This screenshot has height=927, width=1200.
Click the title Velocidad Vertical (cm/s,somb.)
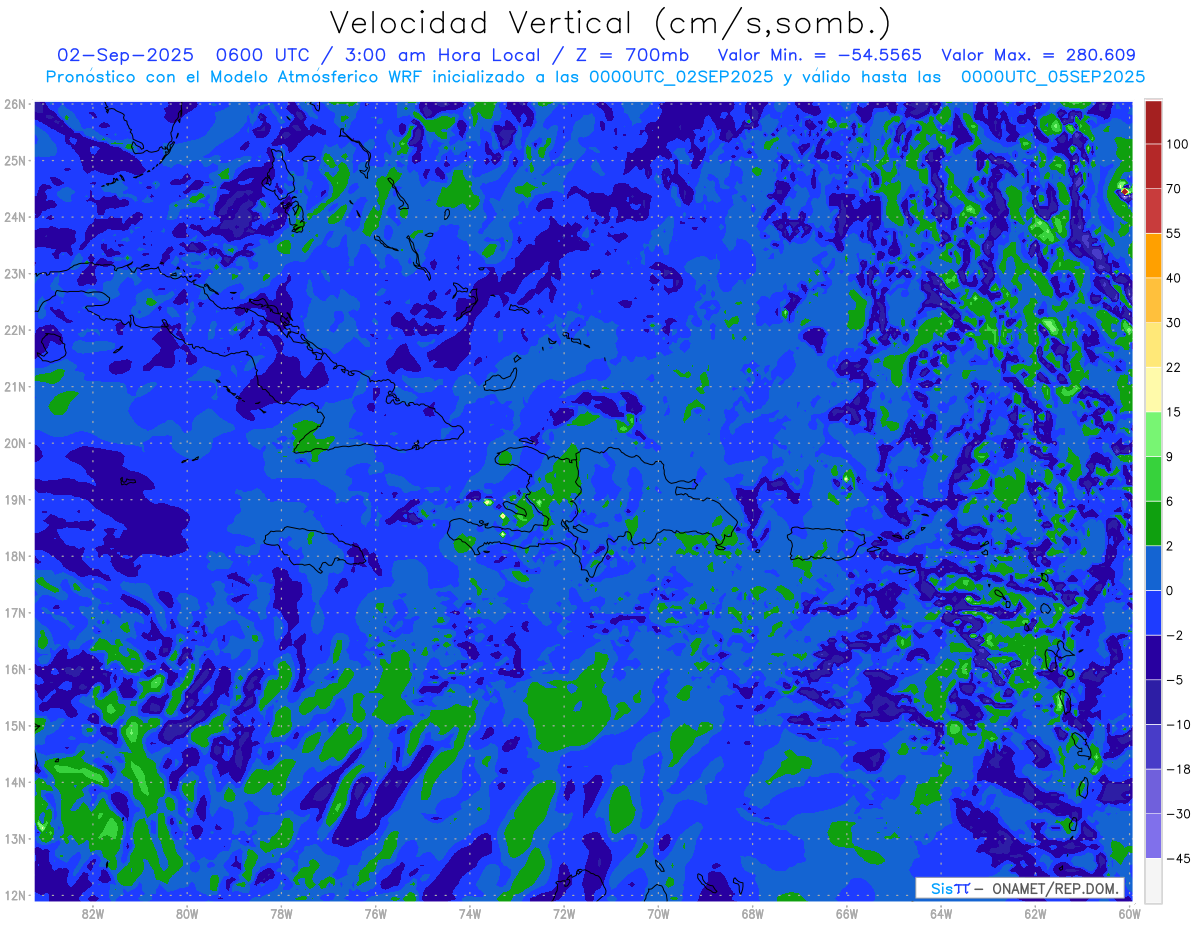(610, 23)
